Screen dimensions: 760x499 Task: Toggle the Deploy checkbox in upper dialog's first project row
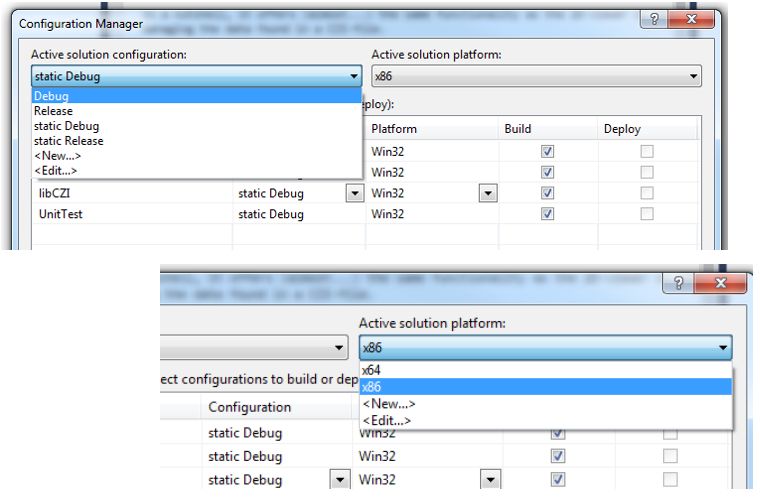click(647, 152)
